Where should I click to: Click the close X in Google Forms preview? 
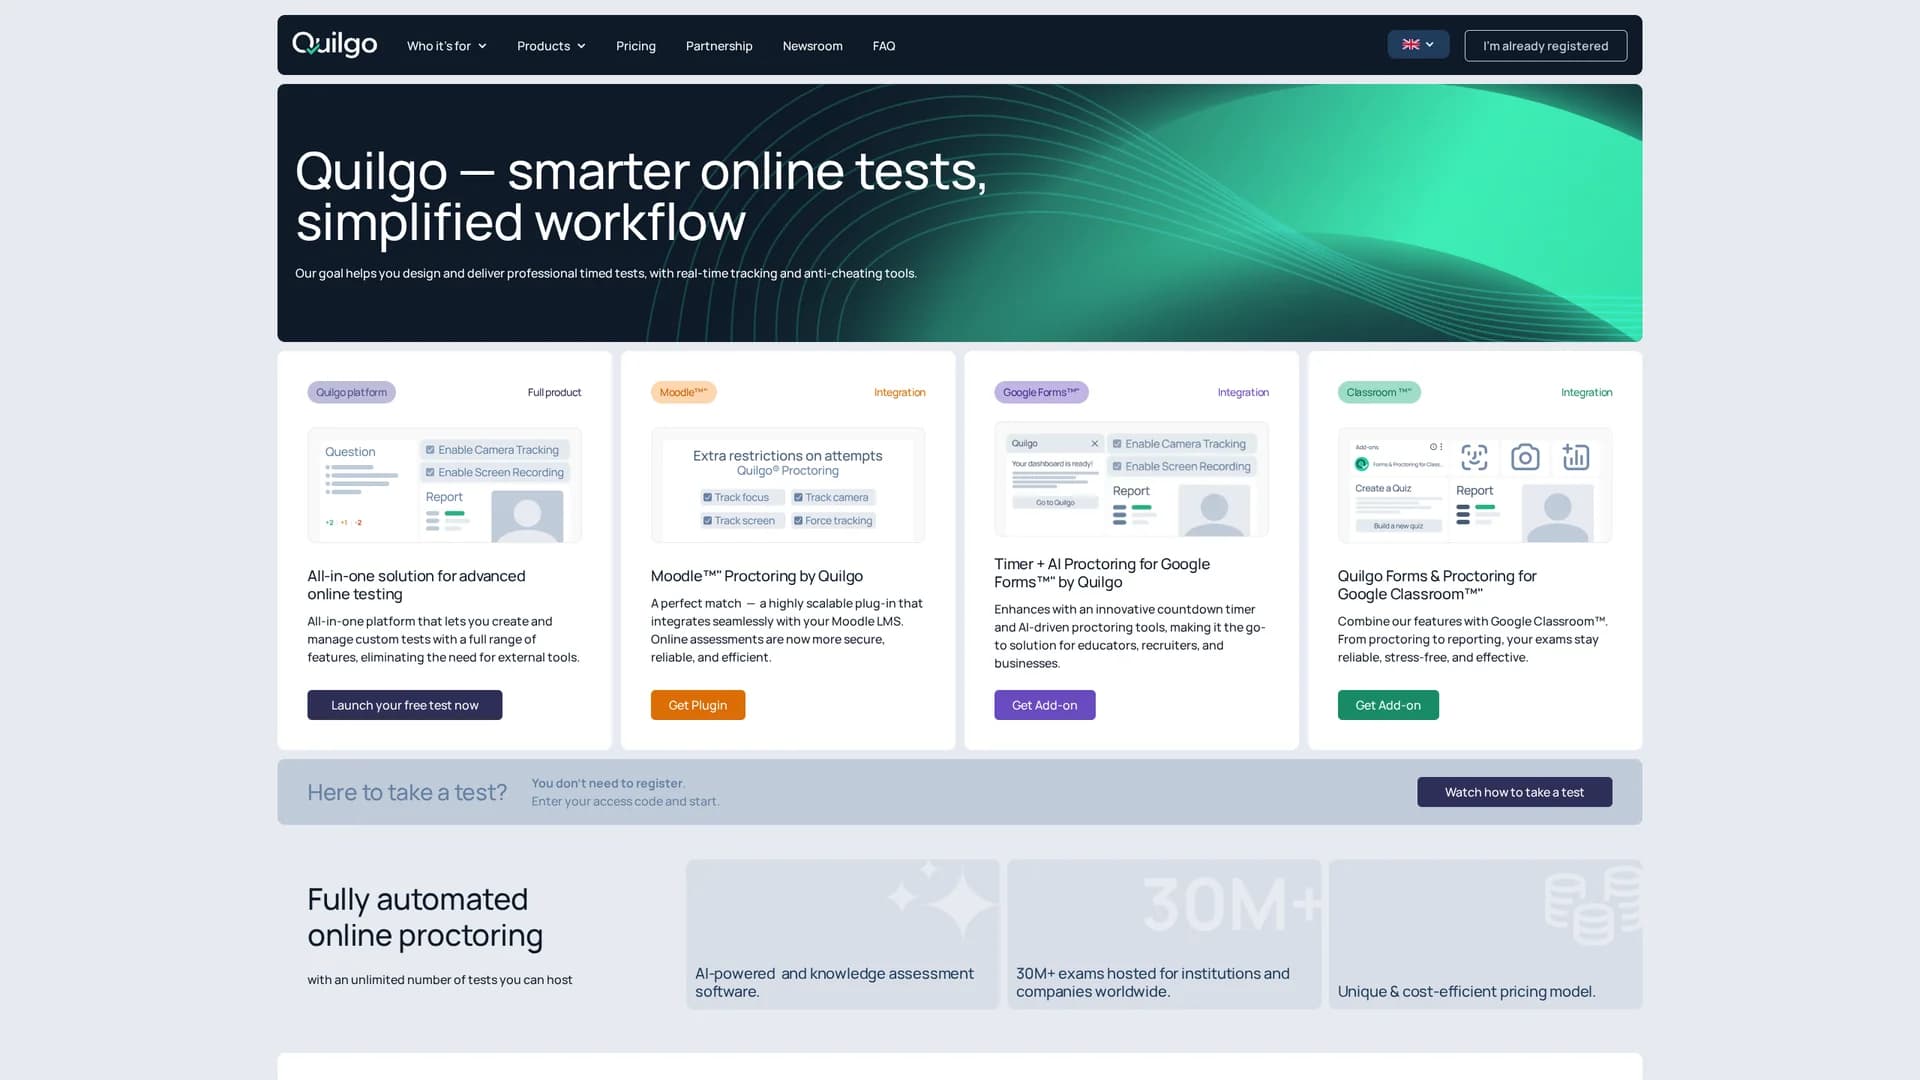click(x=1094, y=443)
